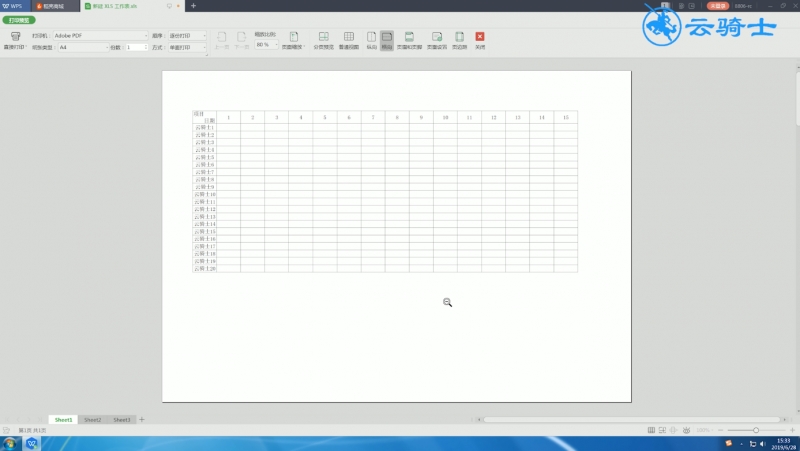The image size is (800, 451).
Task: Click the orange login button
Action: [717, 6]
